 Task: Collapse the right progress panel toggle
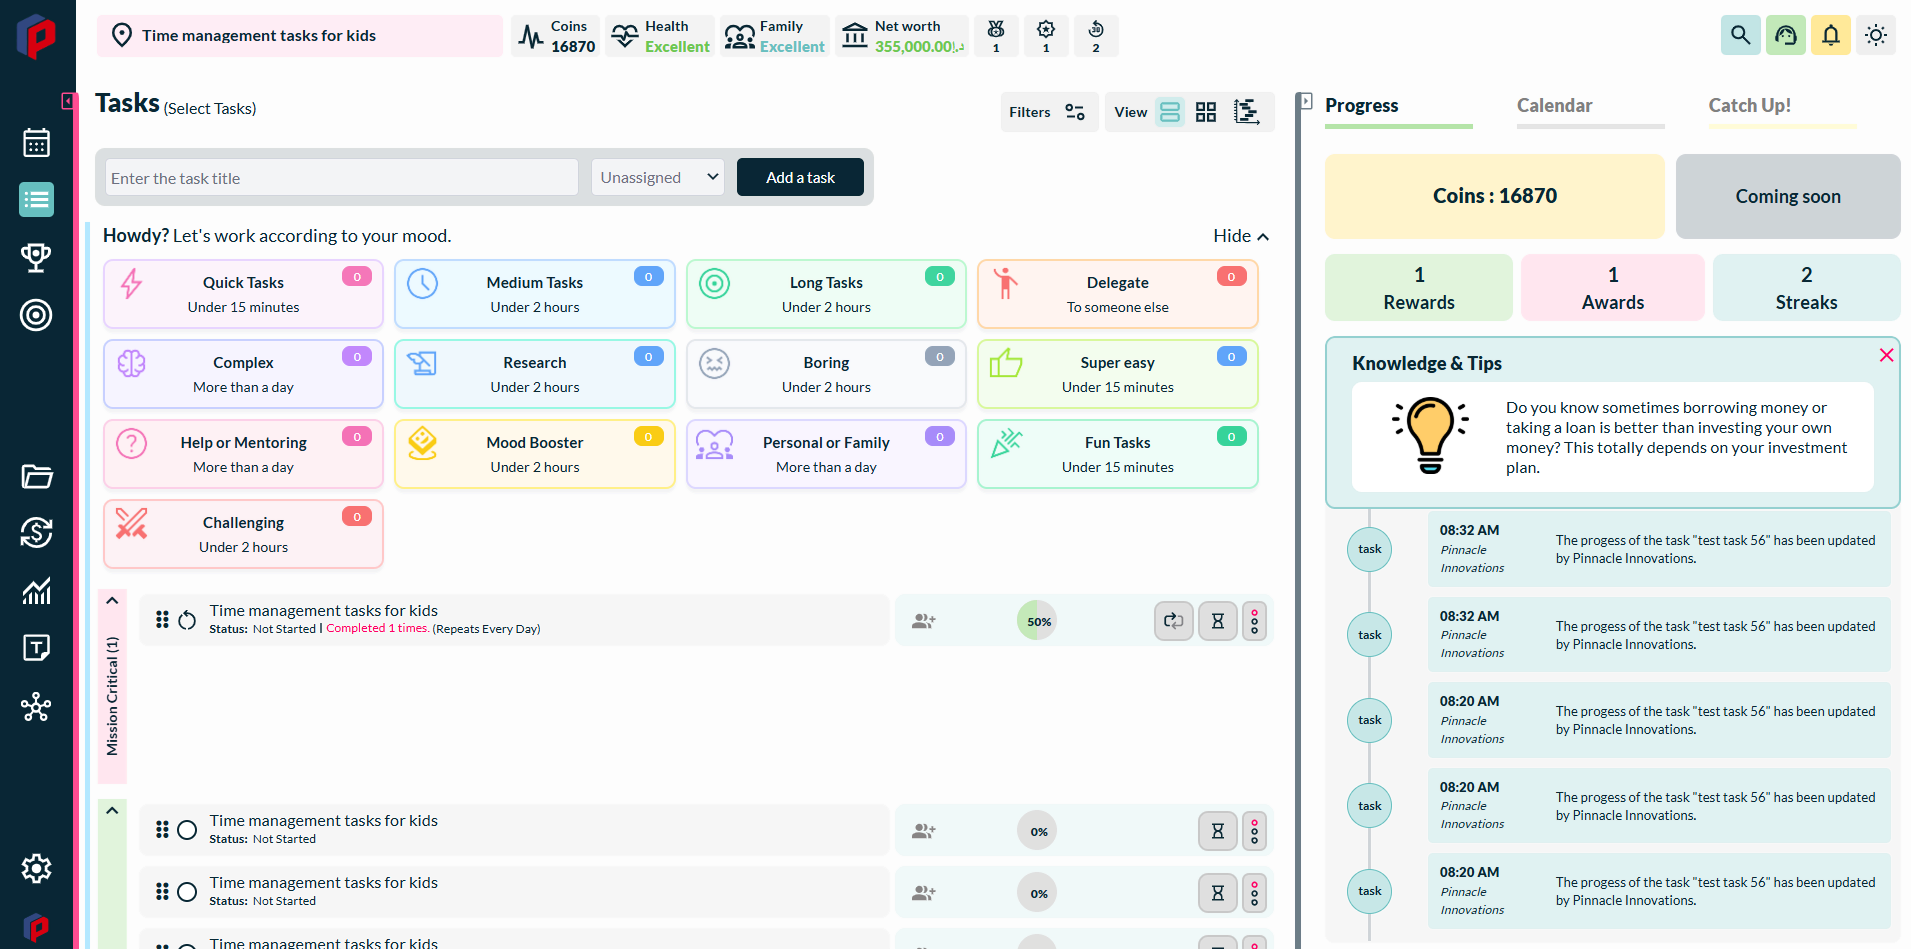click(x=1306, y=101)
